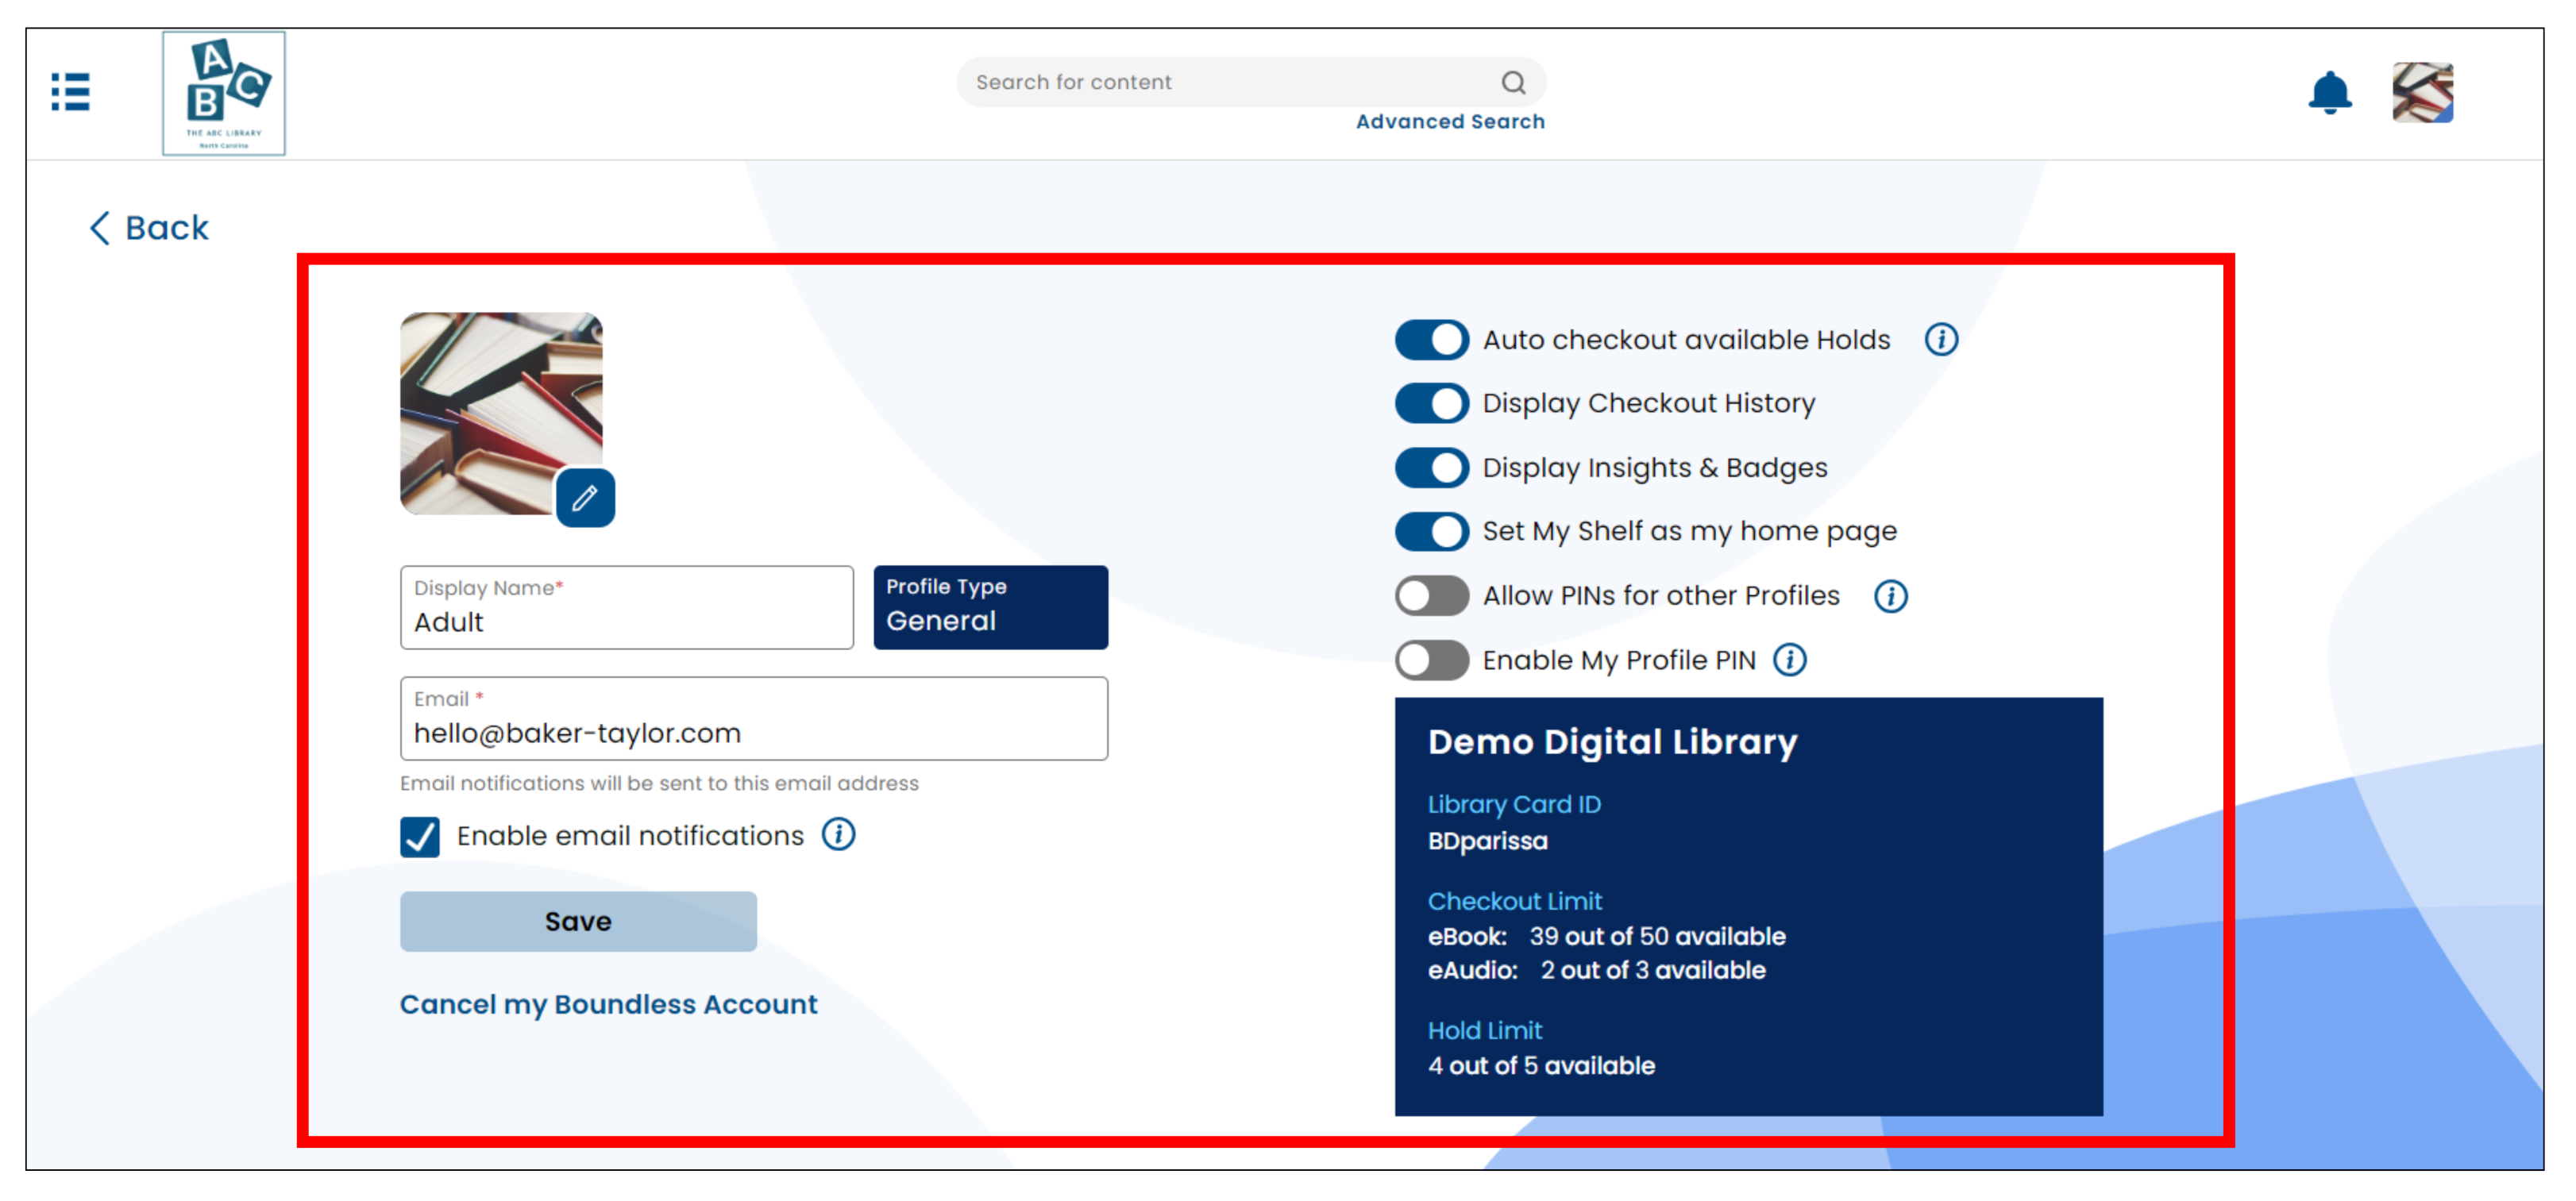Viewport: 2576px width, 1201px height.
Task: View info about Enable My Profile PIN
Action: coord(1791,660)
